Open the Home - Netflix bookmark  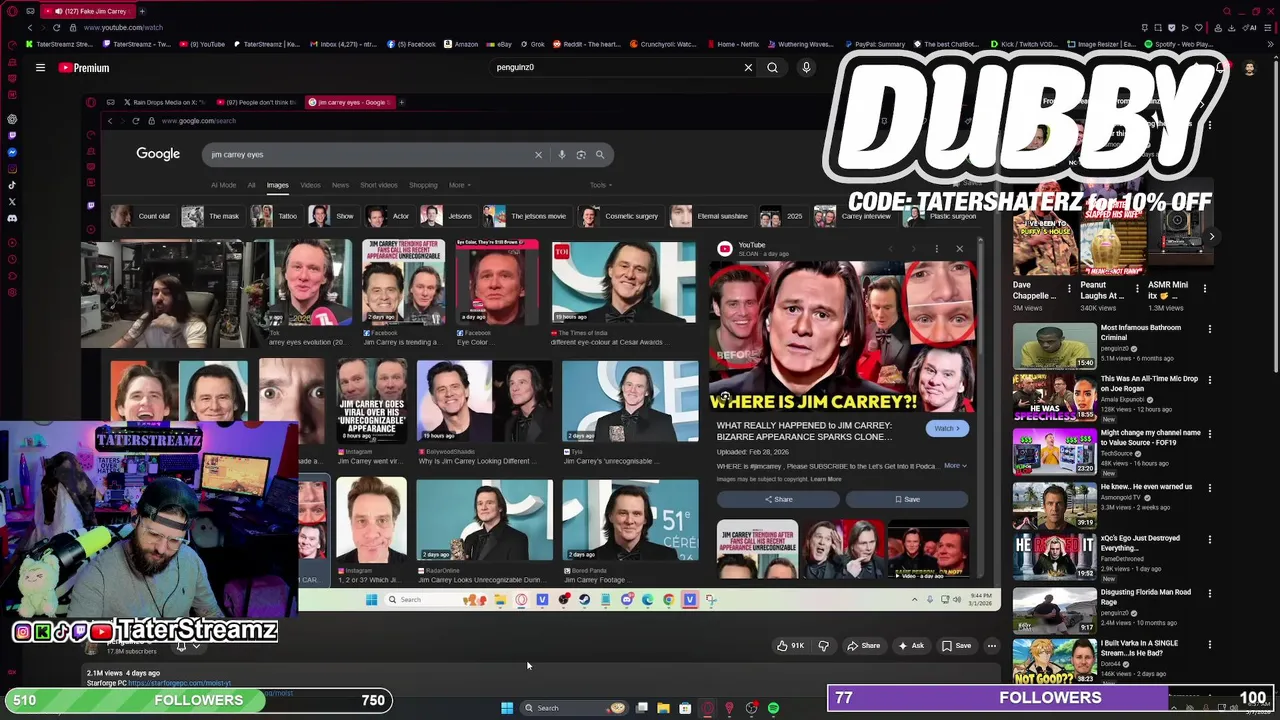(733, 44)
